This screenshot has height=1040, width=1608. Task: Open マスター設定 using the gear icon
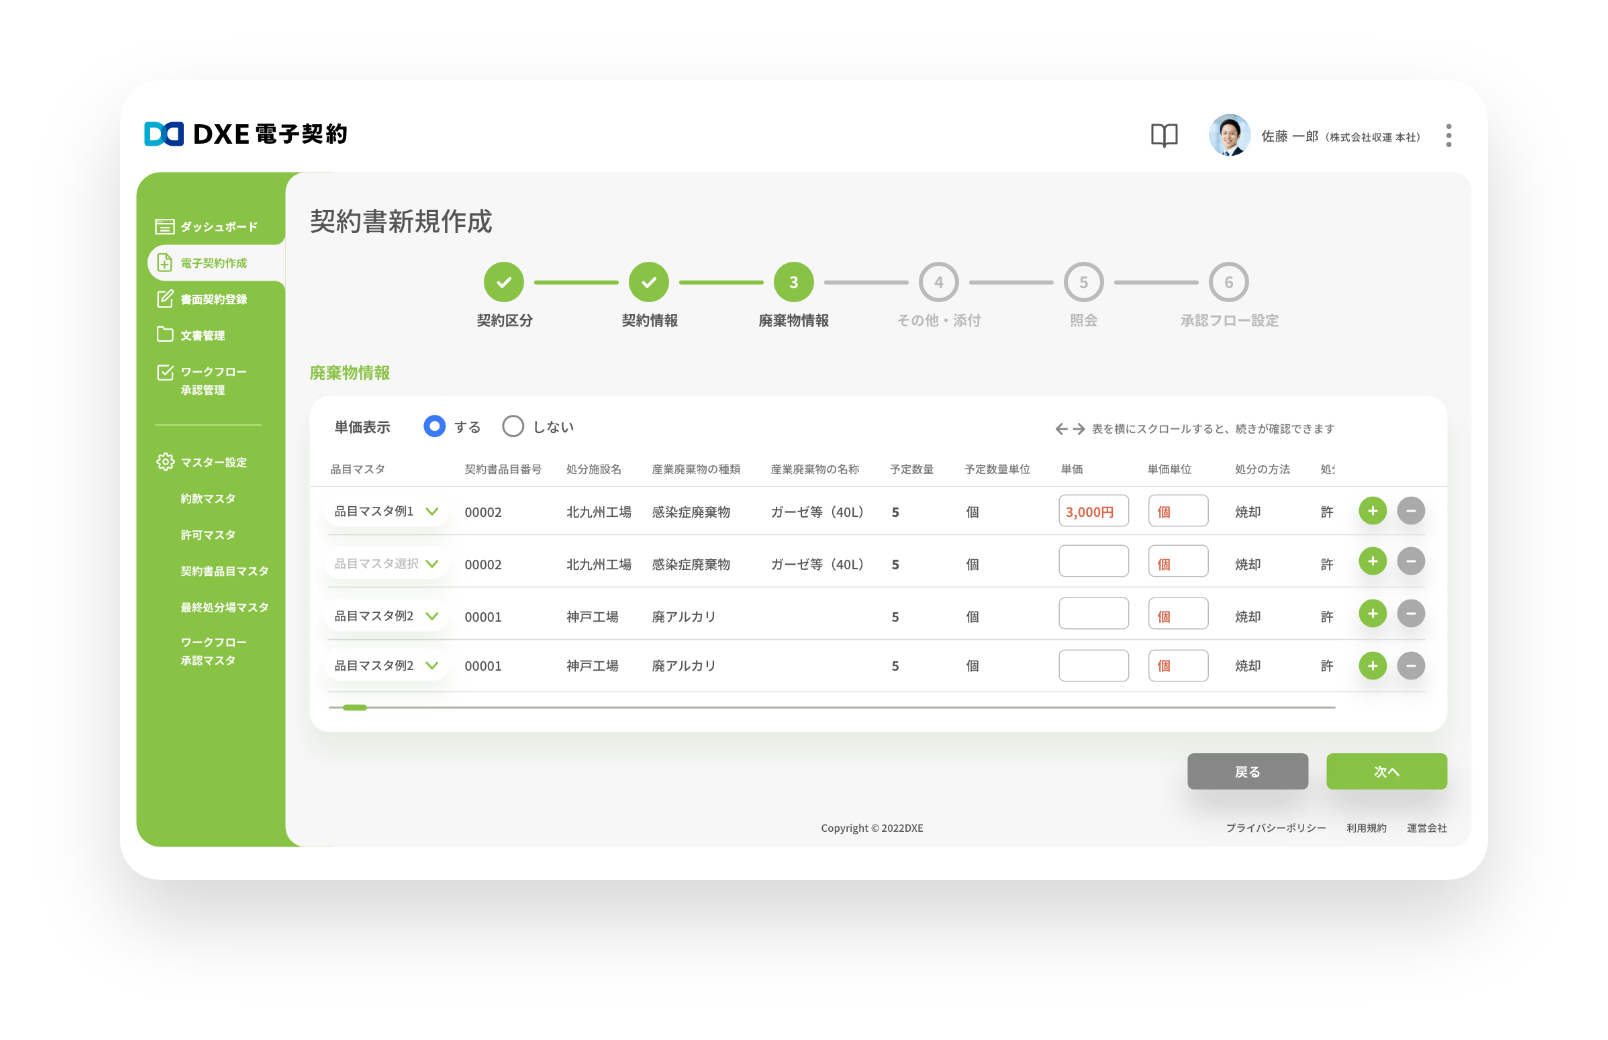click(x=164, y=462)
